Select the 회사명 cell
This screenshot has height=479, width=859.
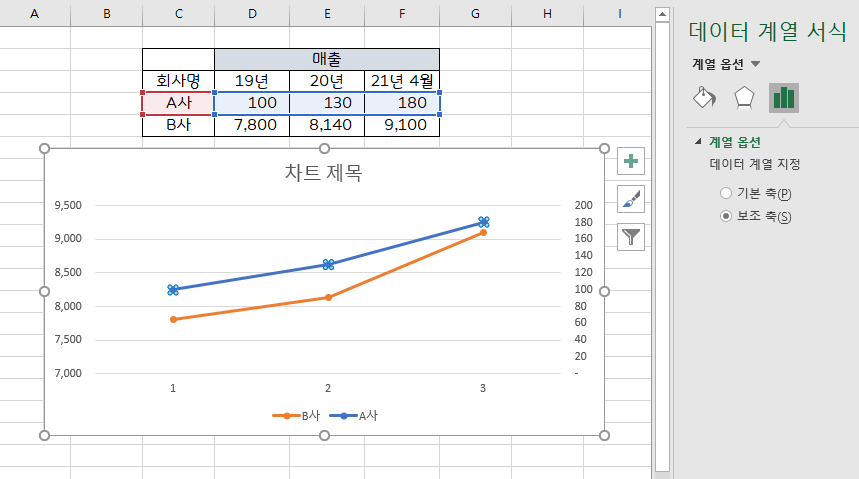pos(179,81)
